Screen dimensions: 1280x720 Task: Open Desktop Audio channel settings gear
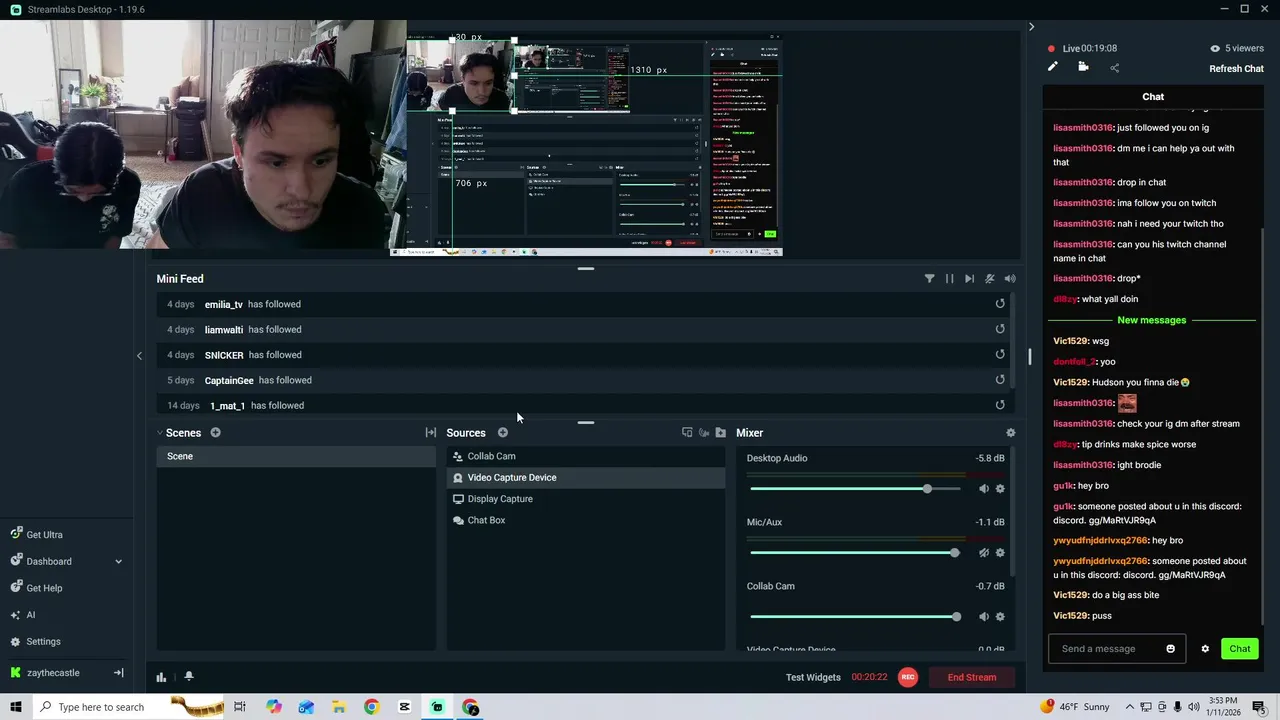coord(1000,489)
